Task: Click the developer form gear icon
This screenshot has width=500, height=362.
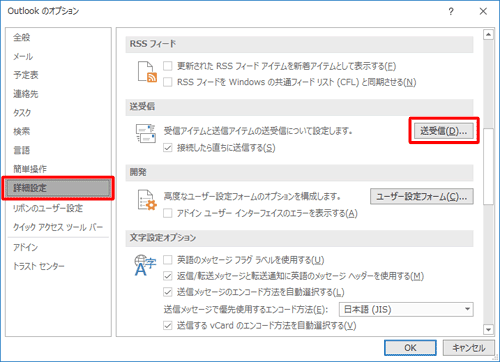Action: (147, 200)
